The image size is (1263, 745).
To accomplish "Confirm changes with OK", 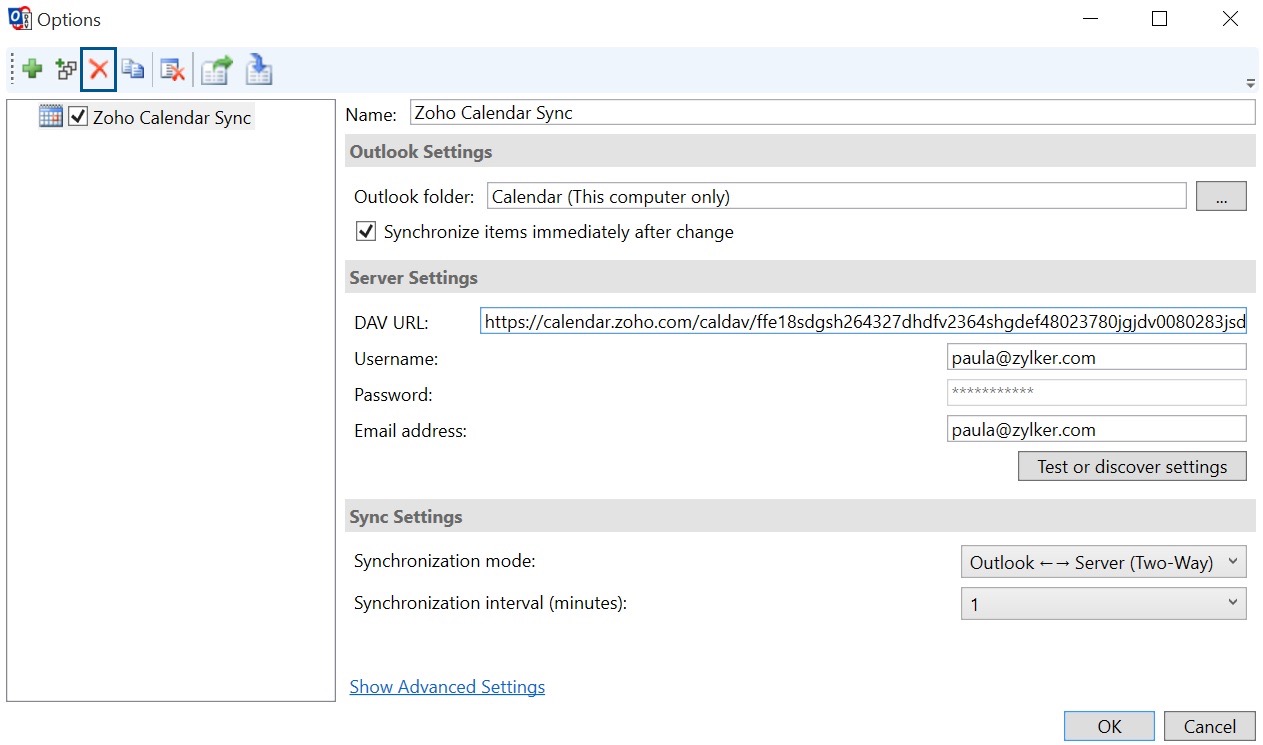I will (1108, 726).
